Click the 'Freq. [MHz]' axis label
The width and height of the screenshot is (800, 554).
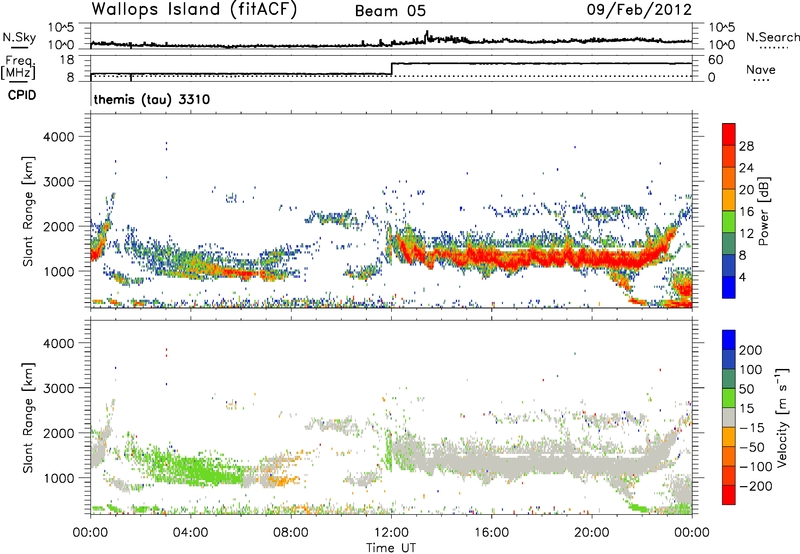point(18,68)
